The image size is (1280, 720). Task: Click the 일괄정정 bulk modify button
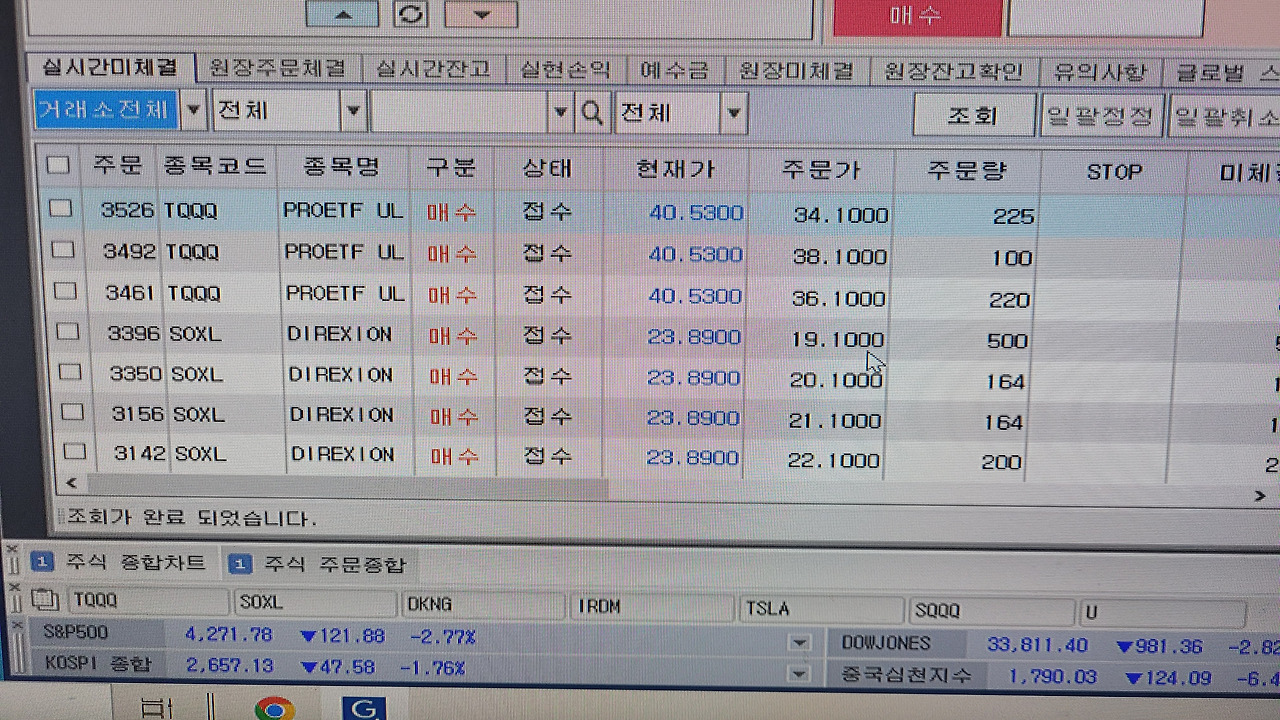1100,116
